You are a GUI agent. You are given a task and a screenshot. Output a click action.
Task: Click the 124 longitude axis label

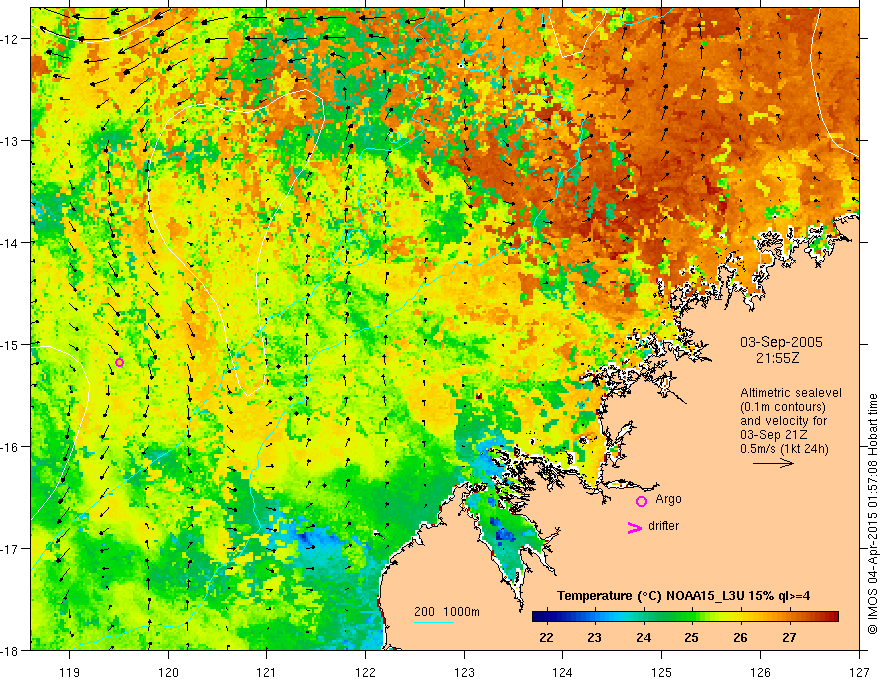click(x=563, y=672)
